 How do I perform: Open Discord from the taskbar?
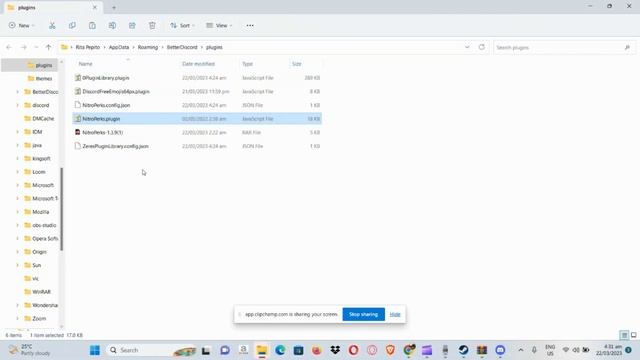pyautogui.click(x=500, y=350)
